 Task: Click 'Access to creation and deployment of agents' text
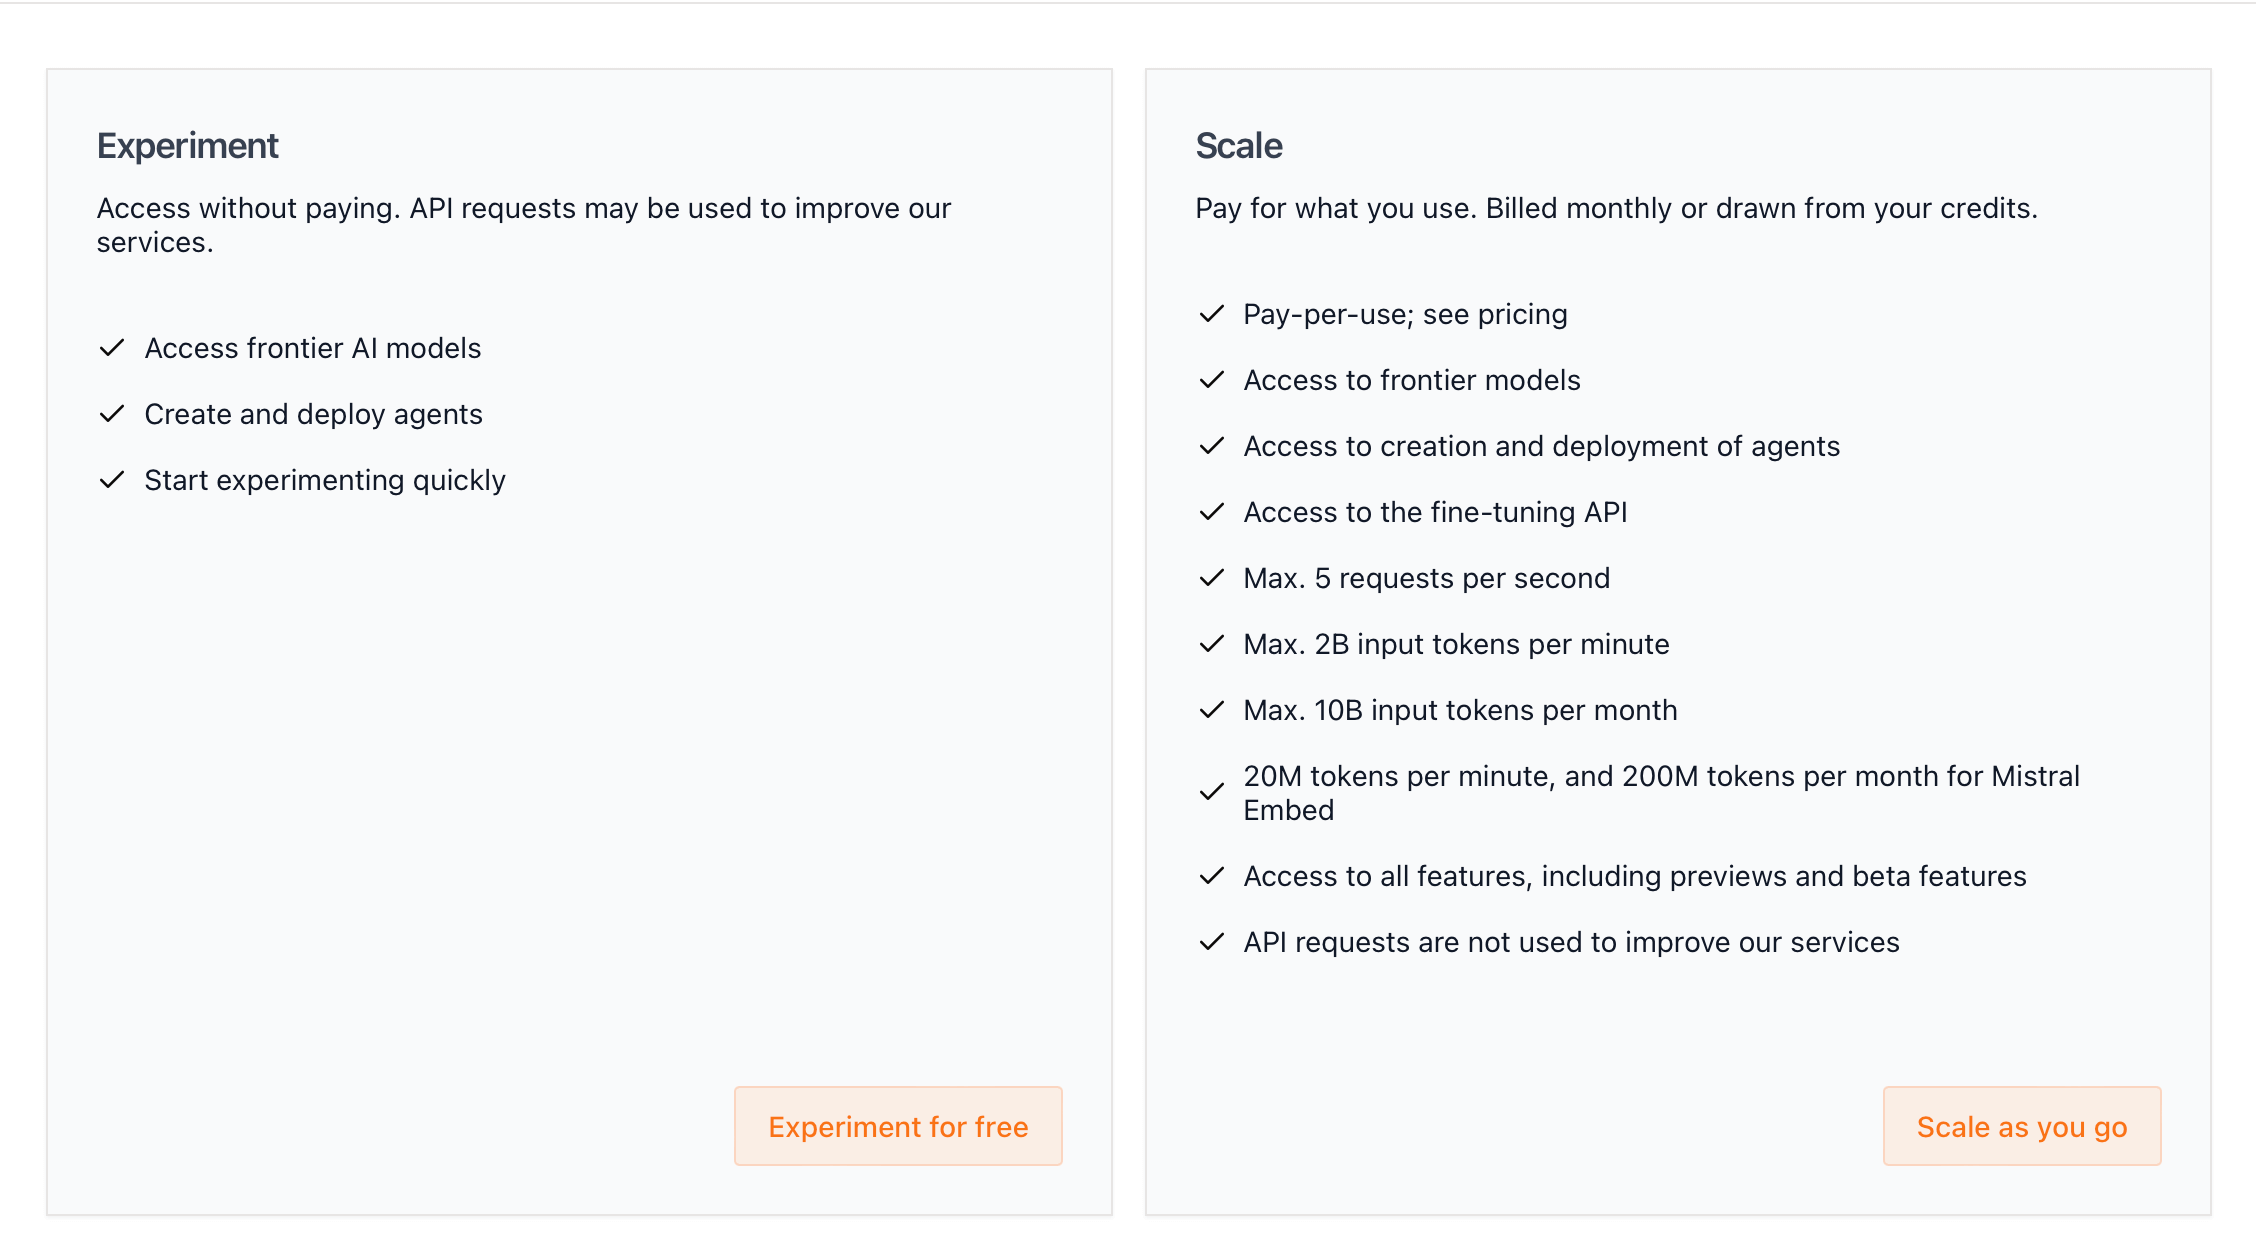tap(1541, 446)
